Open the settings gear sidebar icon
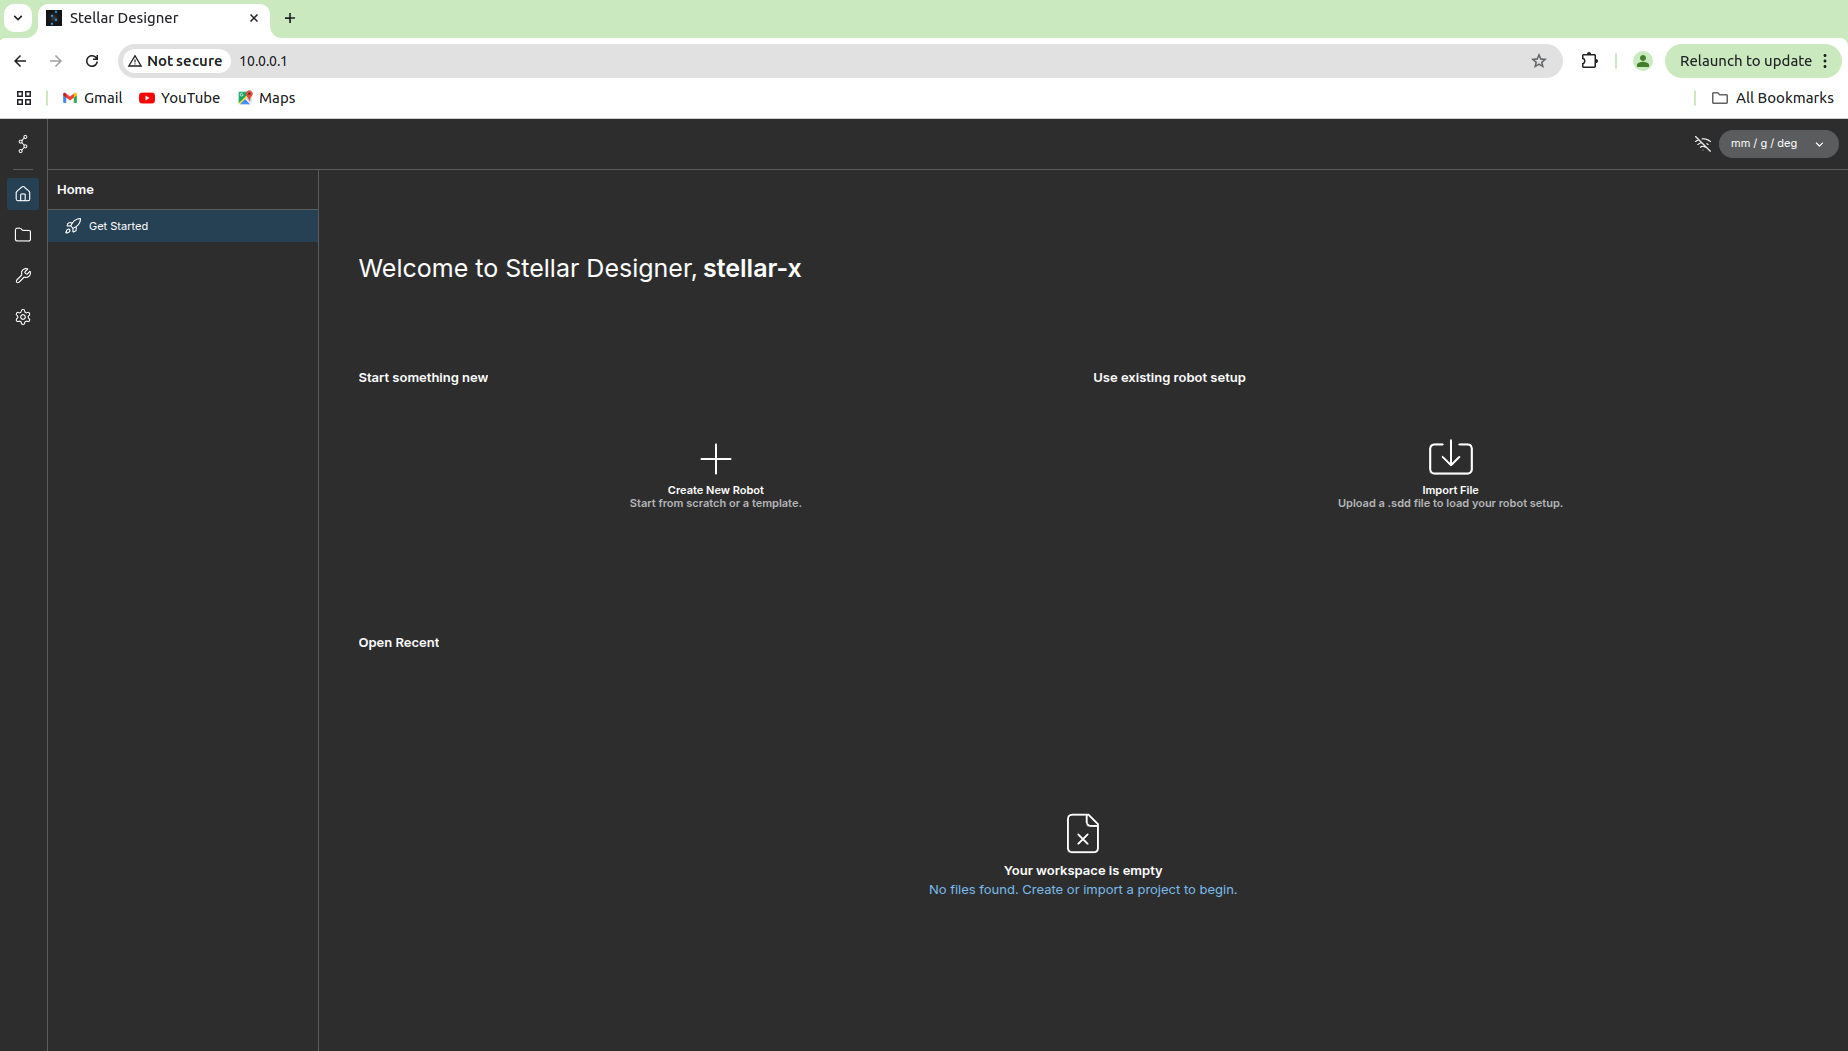 click(23, 317)
